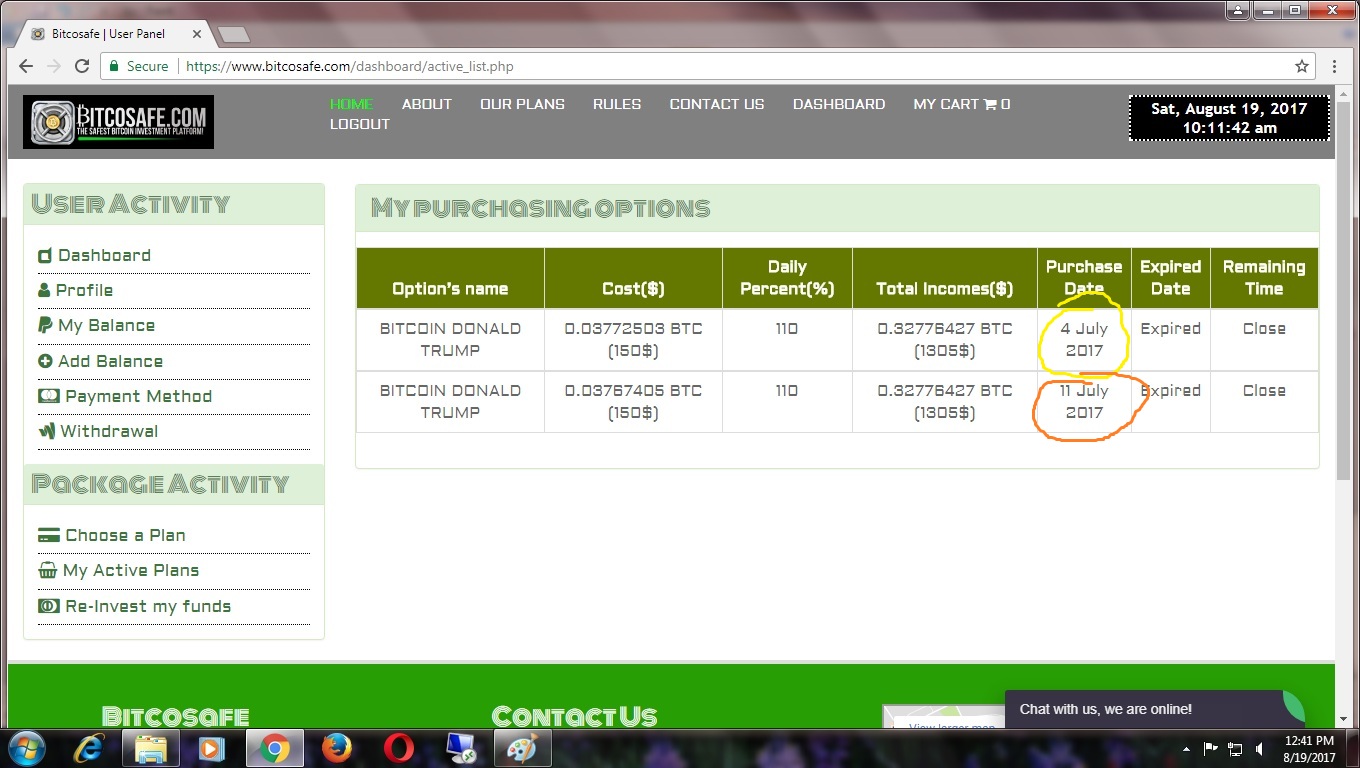
Task: Open Payment Method page
Action: click(125, 396)
